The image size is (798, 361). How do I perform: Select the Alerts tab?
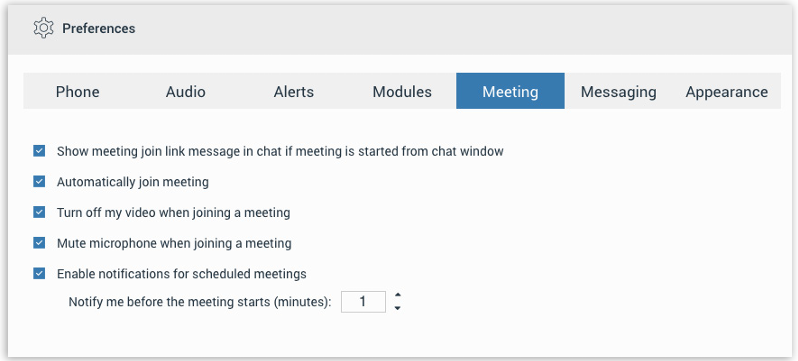coord(294,92)
